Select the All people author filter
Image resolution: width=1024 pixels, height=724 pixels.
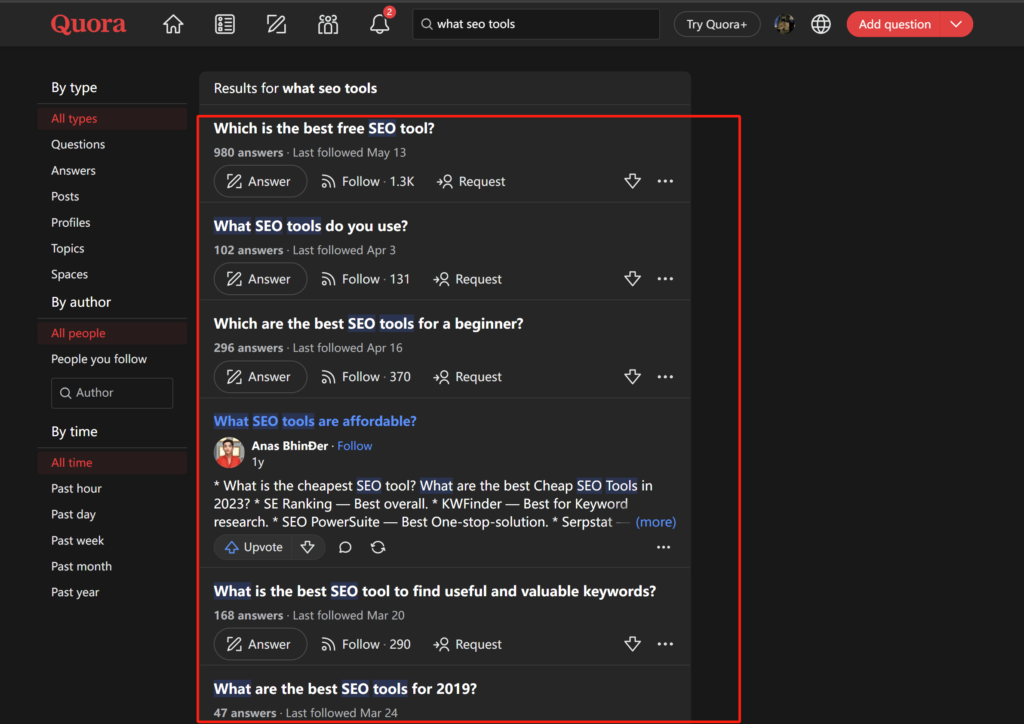pos(112,333)
